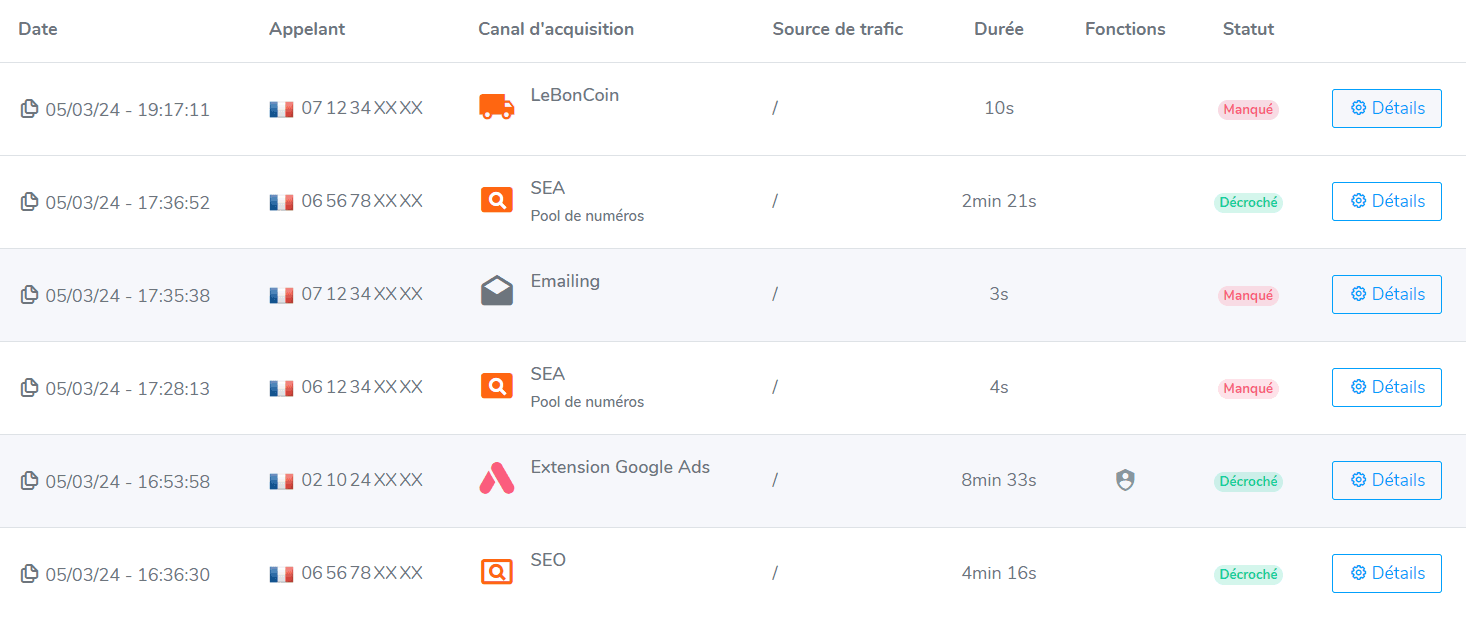Click the Manqué badge on the 19:17:11 call

[1248, 110]
